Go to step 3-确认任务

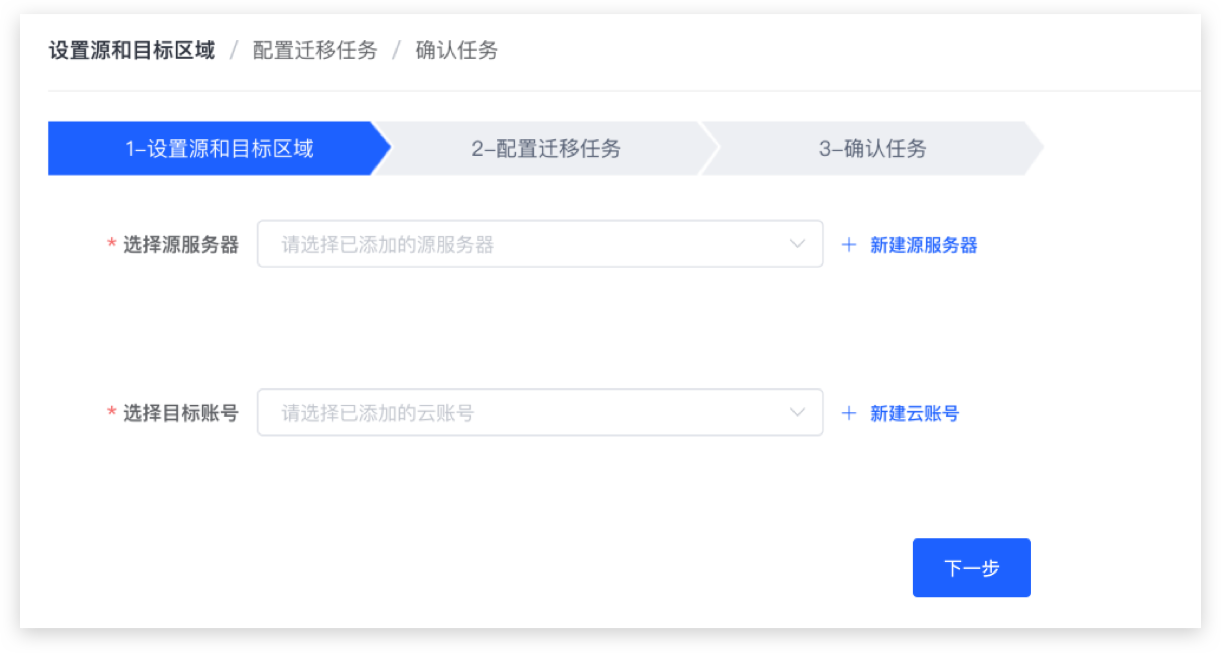872,149
